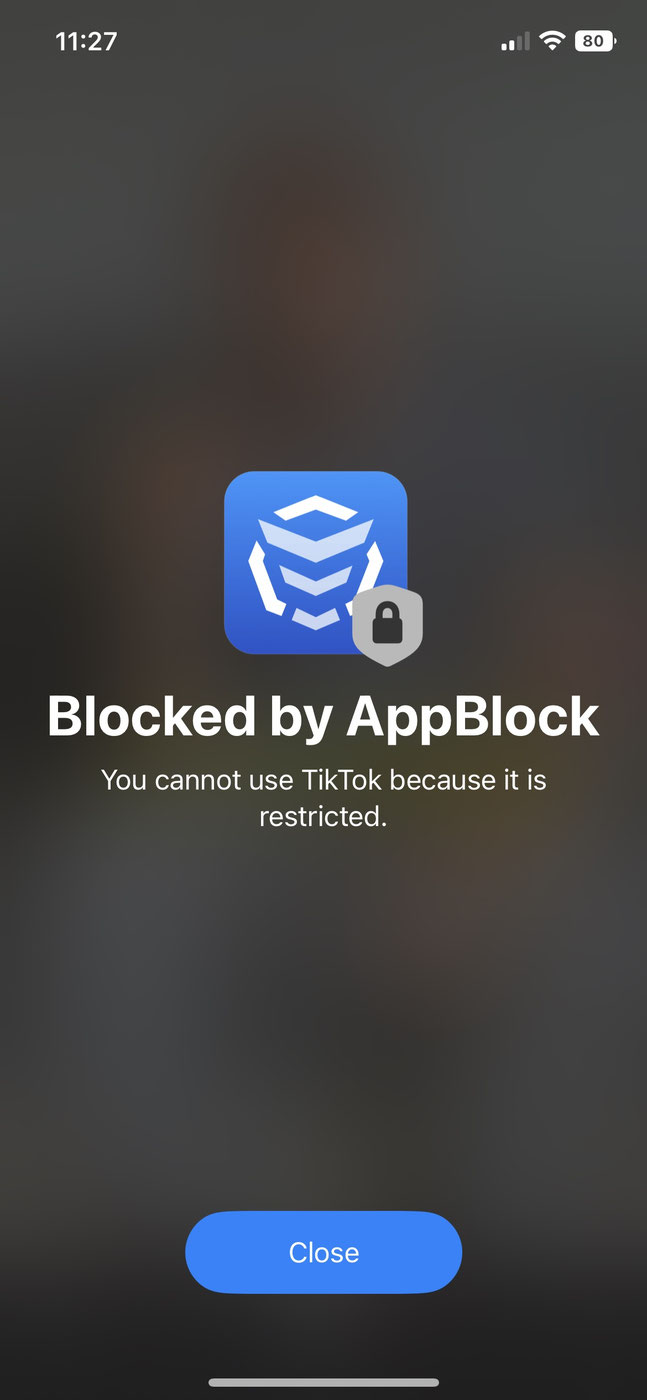Tap the word restricted in the message
The image size is (647, 1400).
coord(323,816)
